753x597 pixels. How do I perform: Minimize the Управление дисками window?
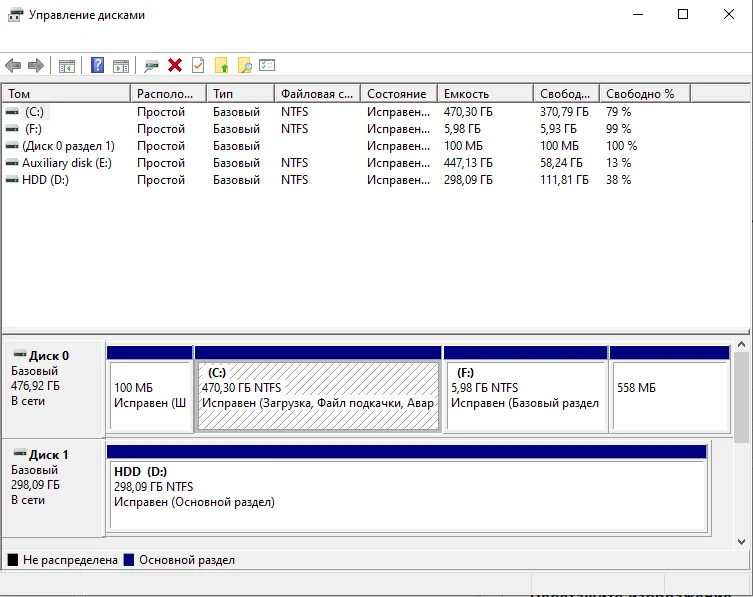pos(638,14)
